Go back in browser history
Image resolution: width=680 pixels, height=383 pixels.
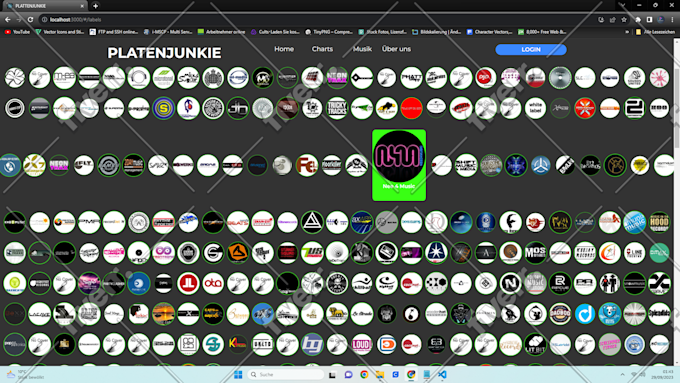pos(8,20)
